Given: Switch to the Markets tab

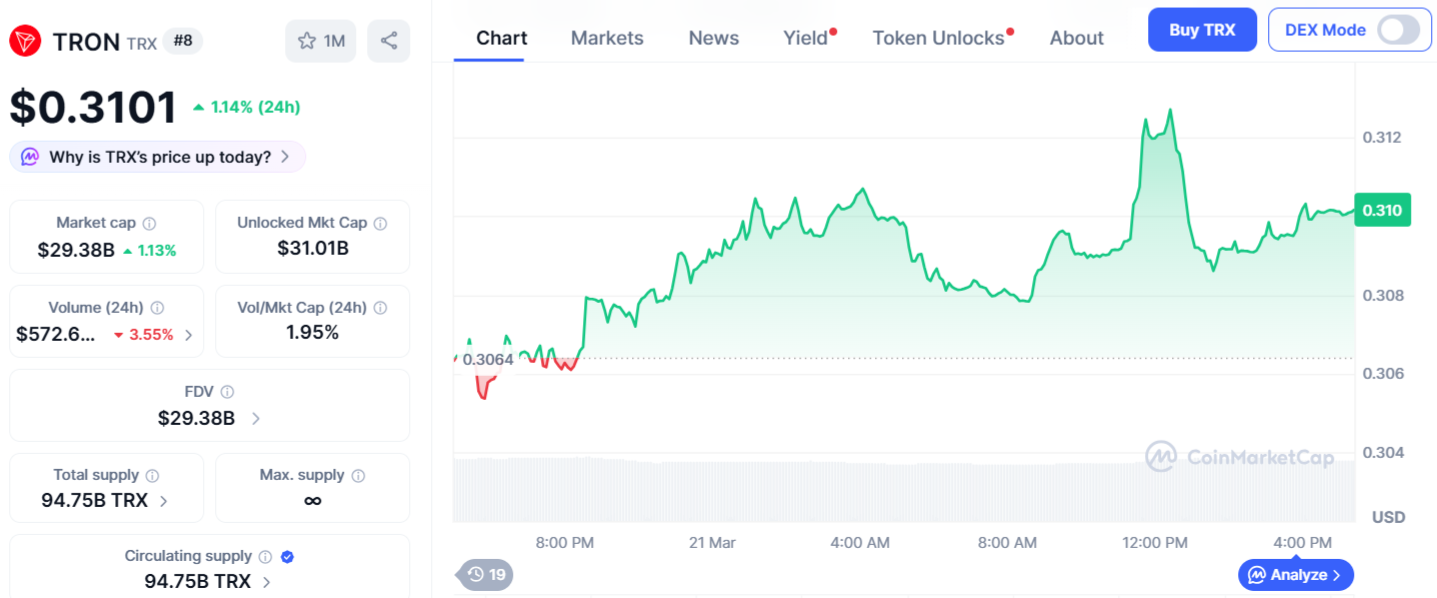Looking at the screenshot, I should coord(607,38).
